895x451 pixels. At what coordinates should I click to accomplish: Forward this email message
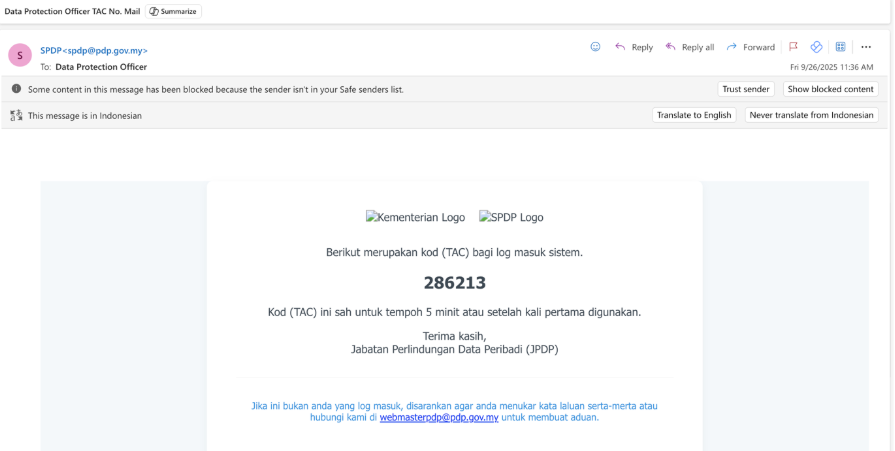coord(750,47)
